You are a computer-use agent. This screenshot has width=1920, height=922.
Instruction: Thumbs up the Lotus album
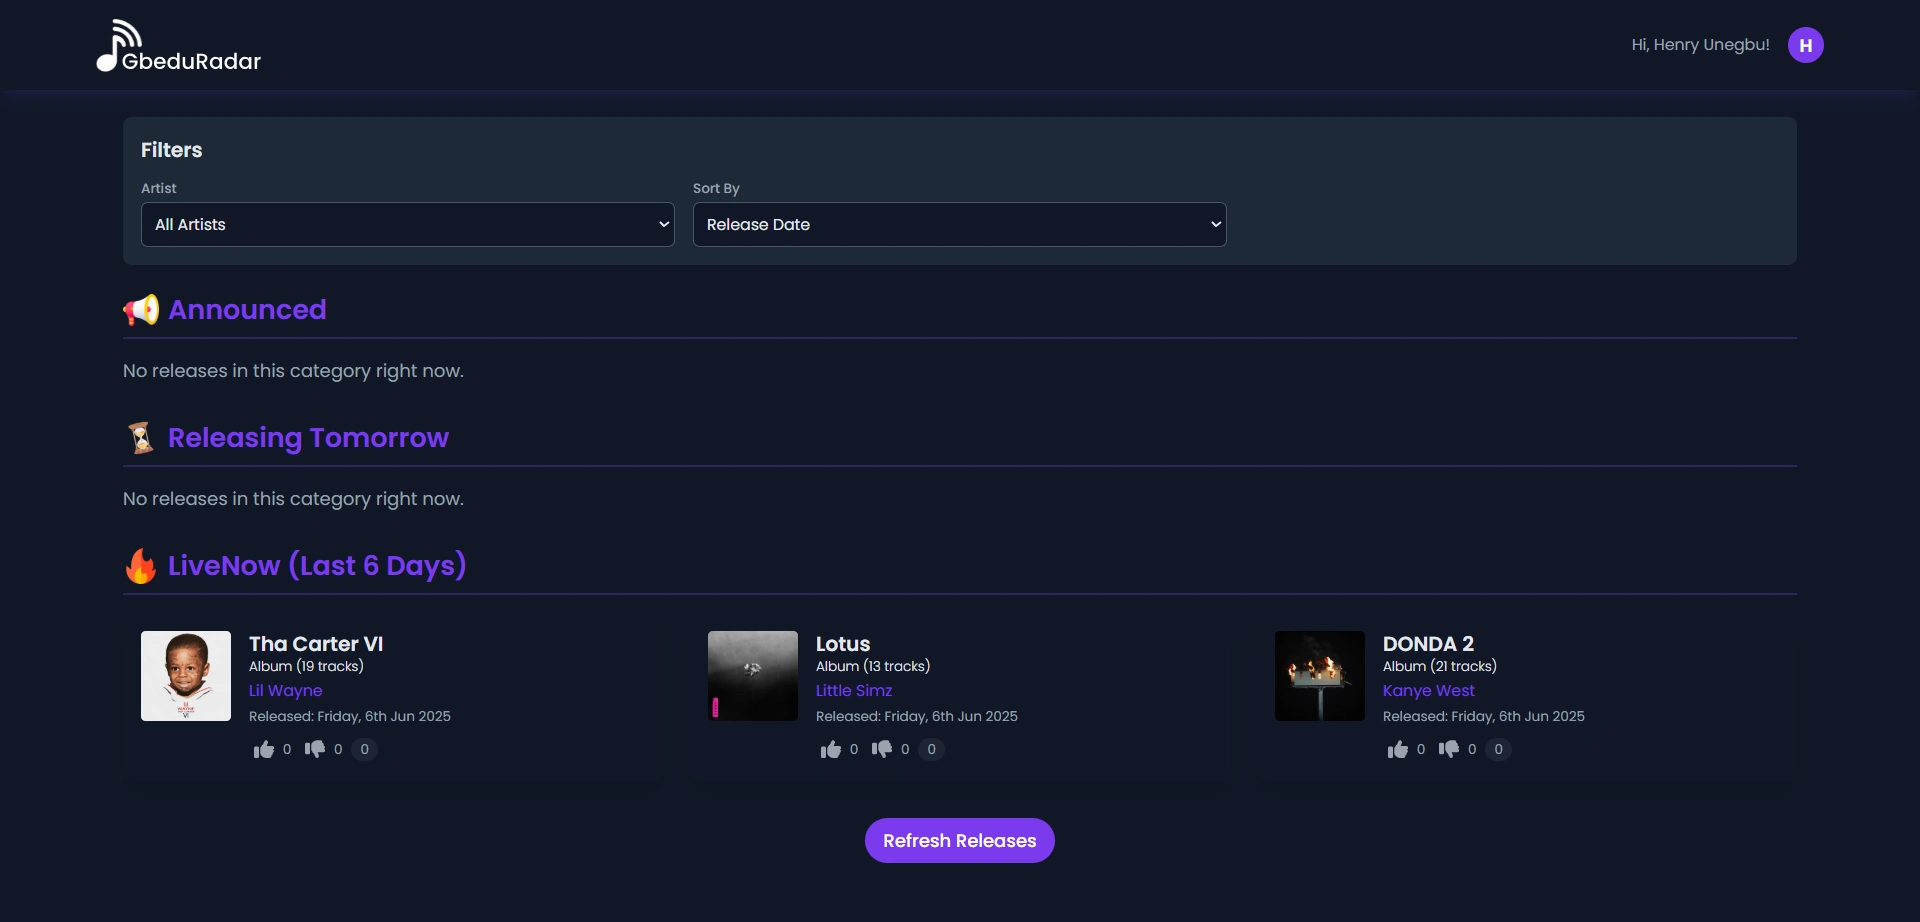click(831, 749)
